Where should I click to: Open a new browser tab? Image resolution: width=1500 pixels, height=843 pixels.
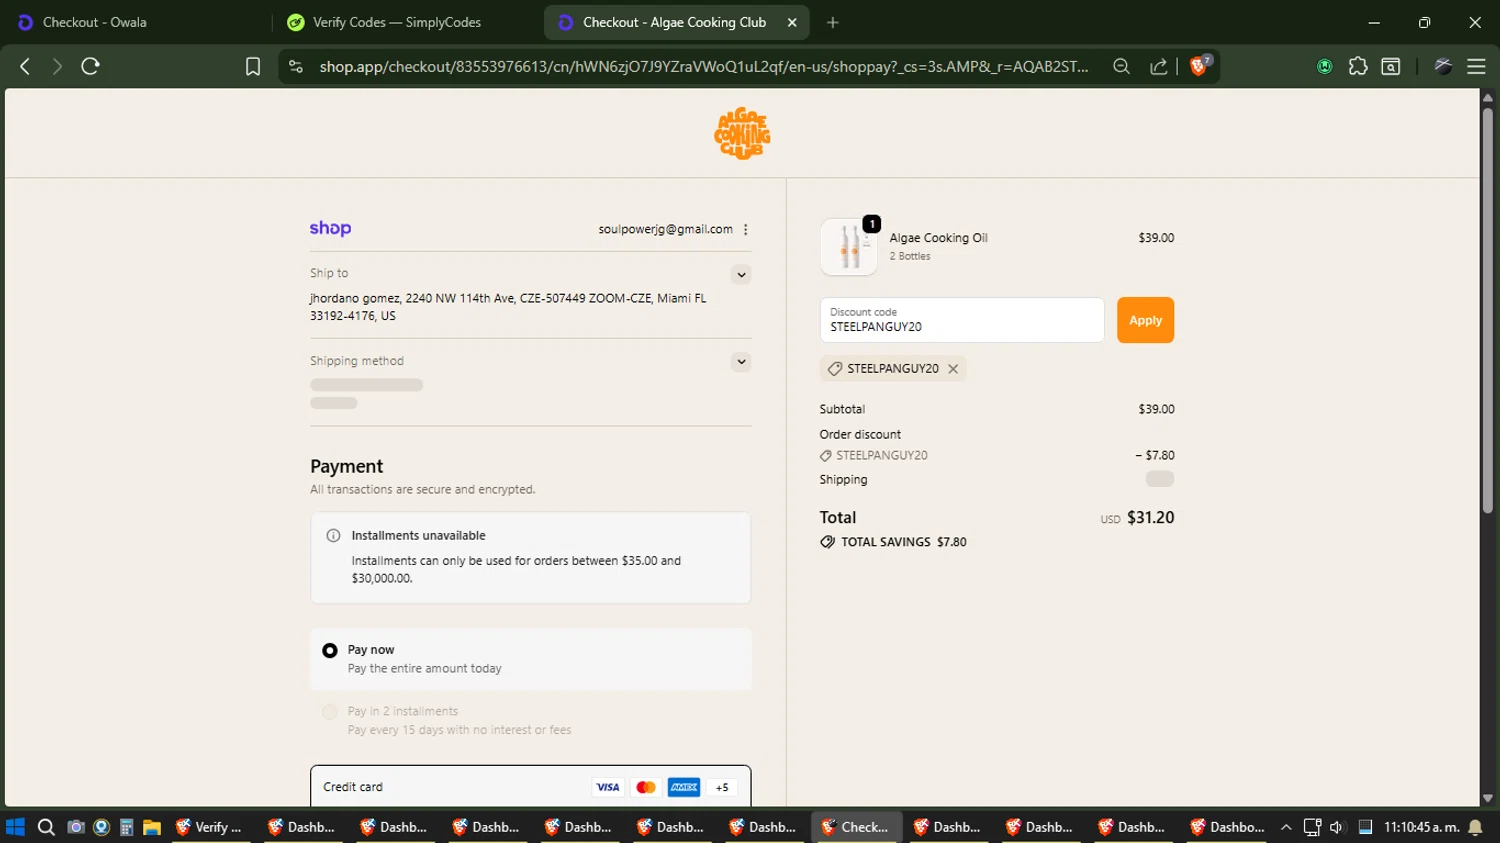click(833, 22)
